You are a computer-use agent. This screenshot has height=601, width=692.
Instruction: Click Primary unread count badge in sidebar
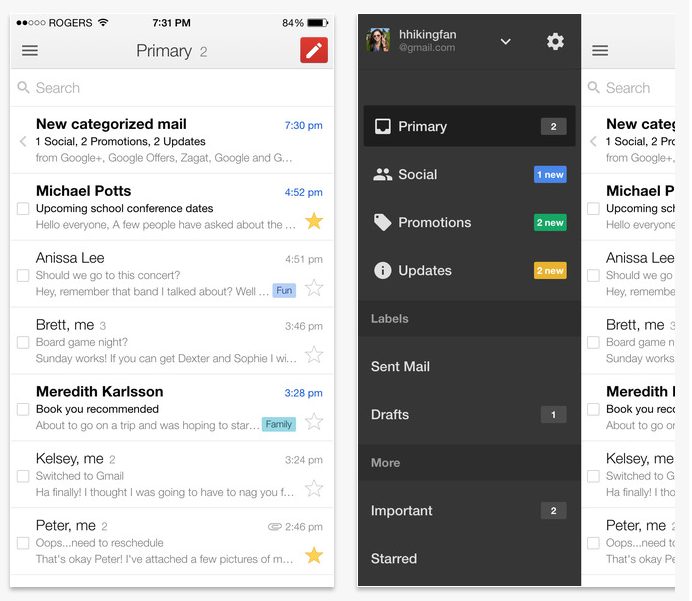pos(553,127)
